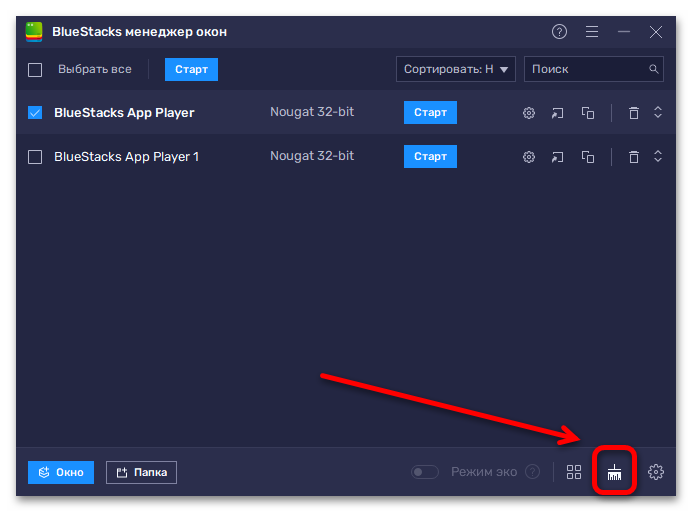Image resolution: width=692 pixels, height=512 pixels.
Task: Open help question mark in title bar
Action: [x=559, y=32]
